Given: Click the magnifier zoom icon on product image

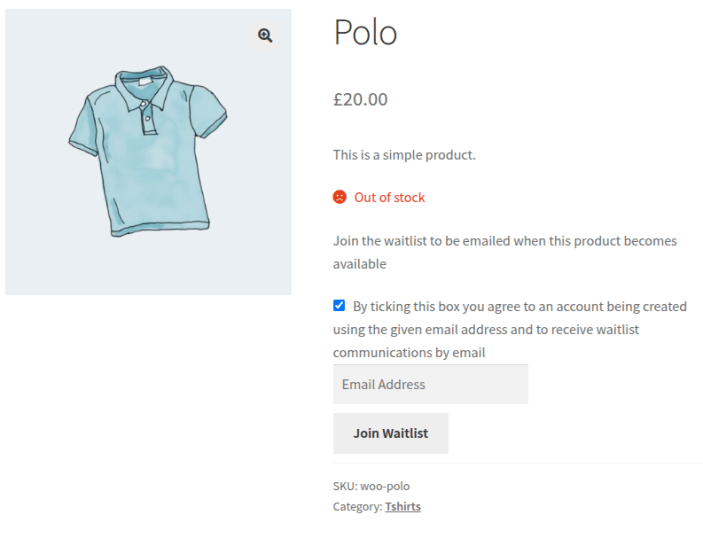Looking at the screenshot, I should (265, 36).
